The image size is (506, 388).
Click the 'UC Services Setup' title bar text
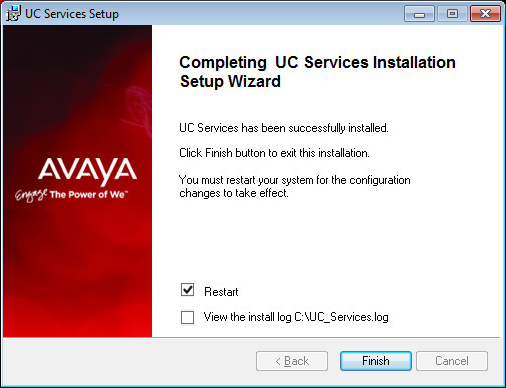[72, 14]
